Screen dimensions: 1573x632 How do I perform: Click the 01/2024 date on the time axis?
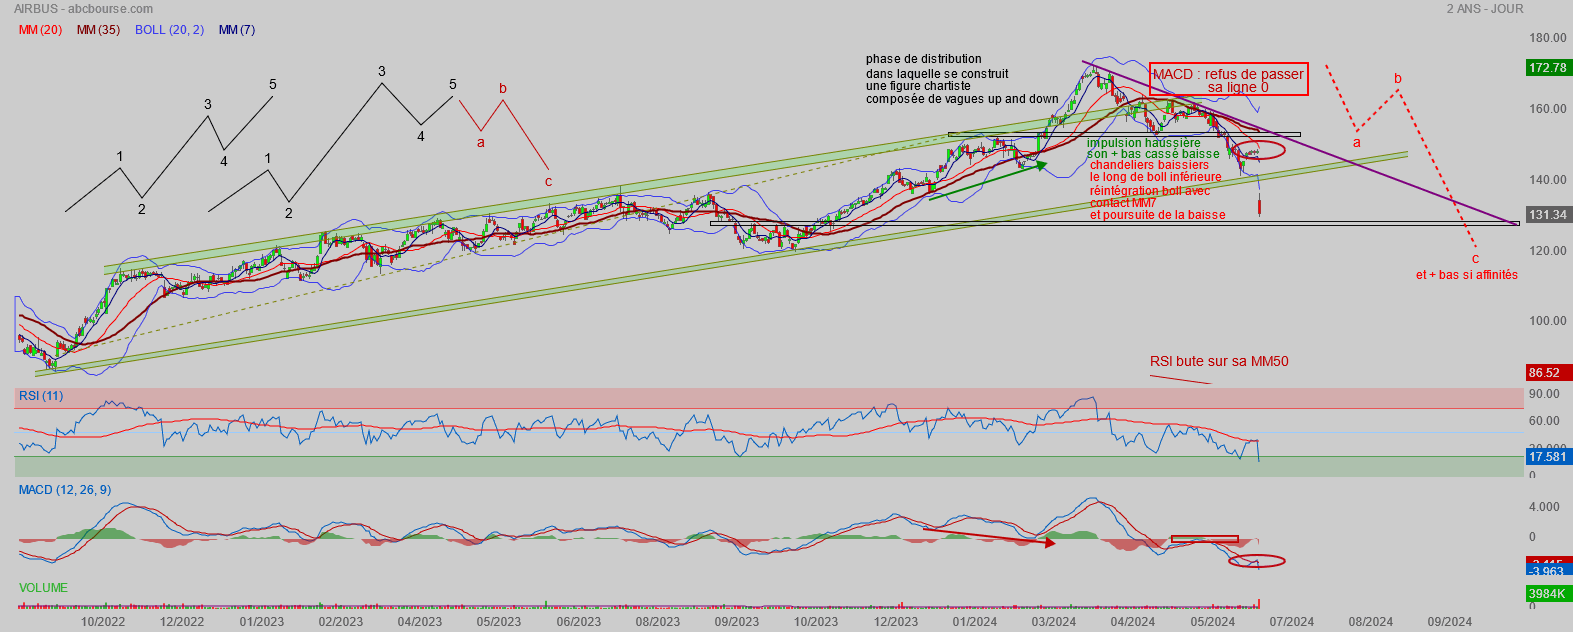pos(975,622)
